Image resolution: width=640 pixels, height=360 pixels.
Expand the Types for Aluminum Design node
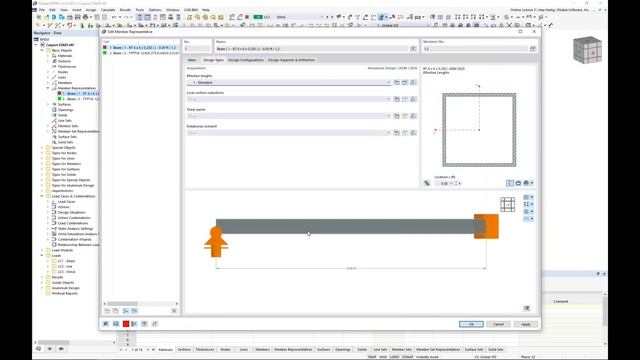42,185
